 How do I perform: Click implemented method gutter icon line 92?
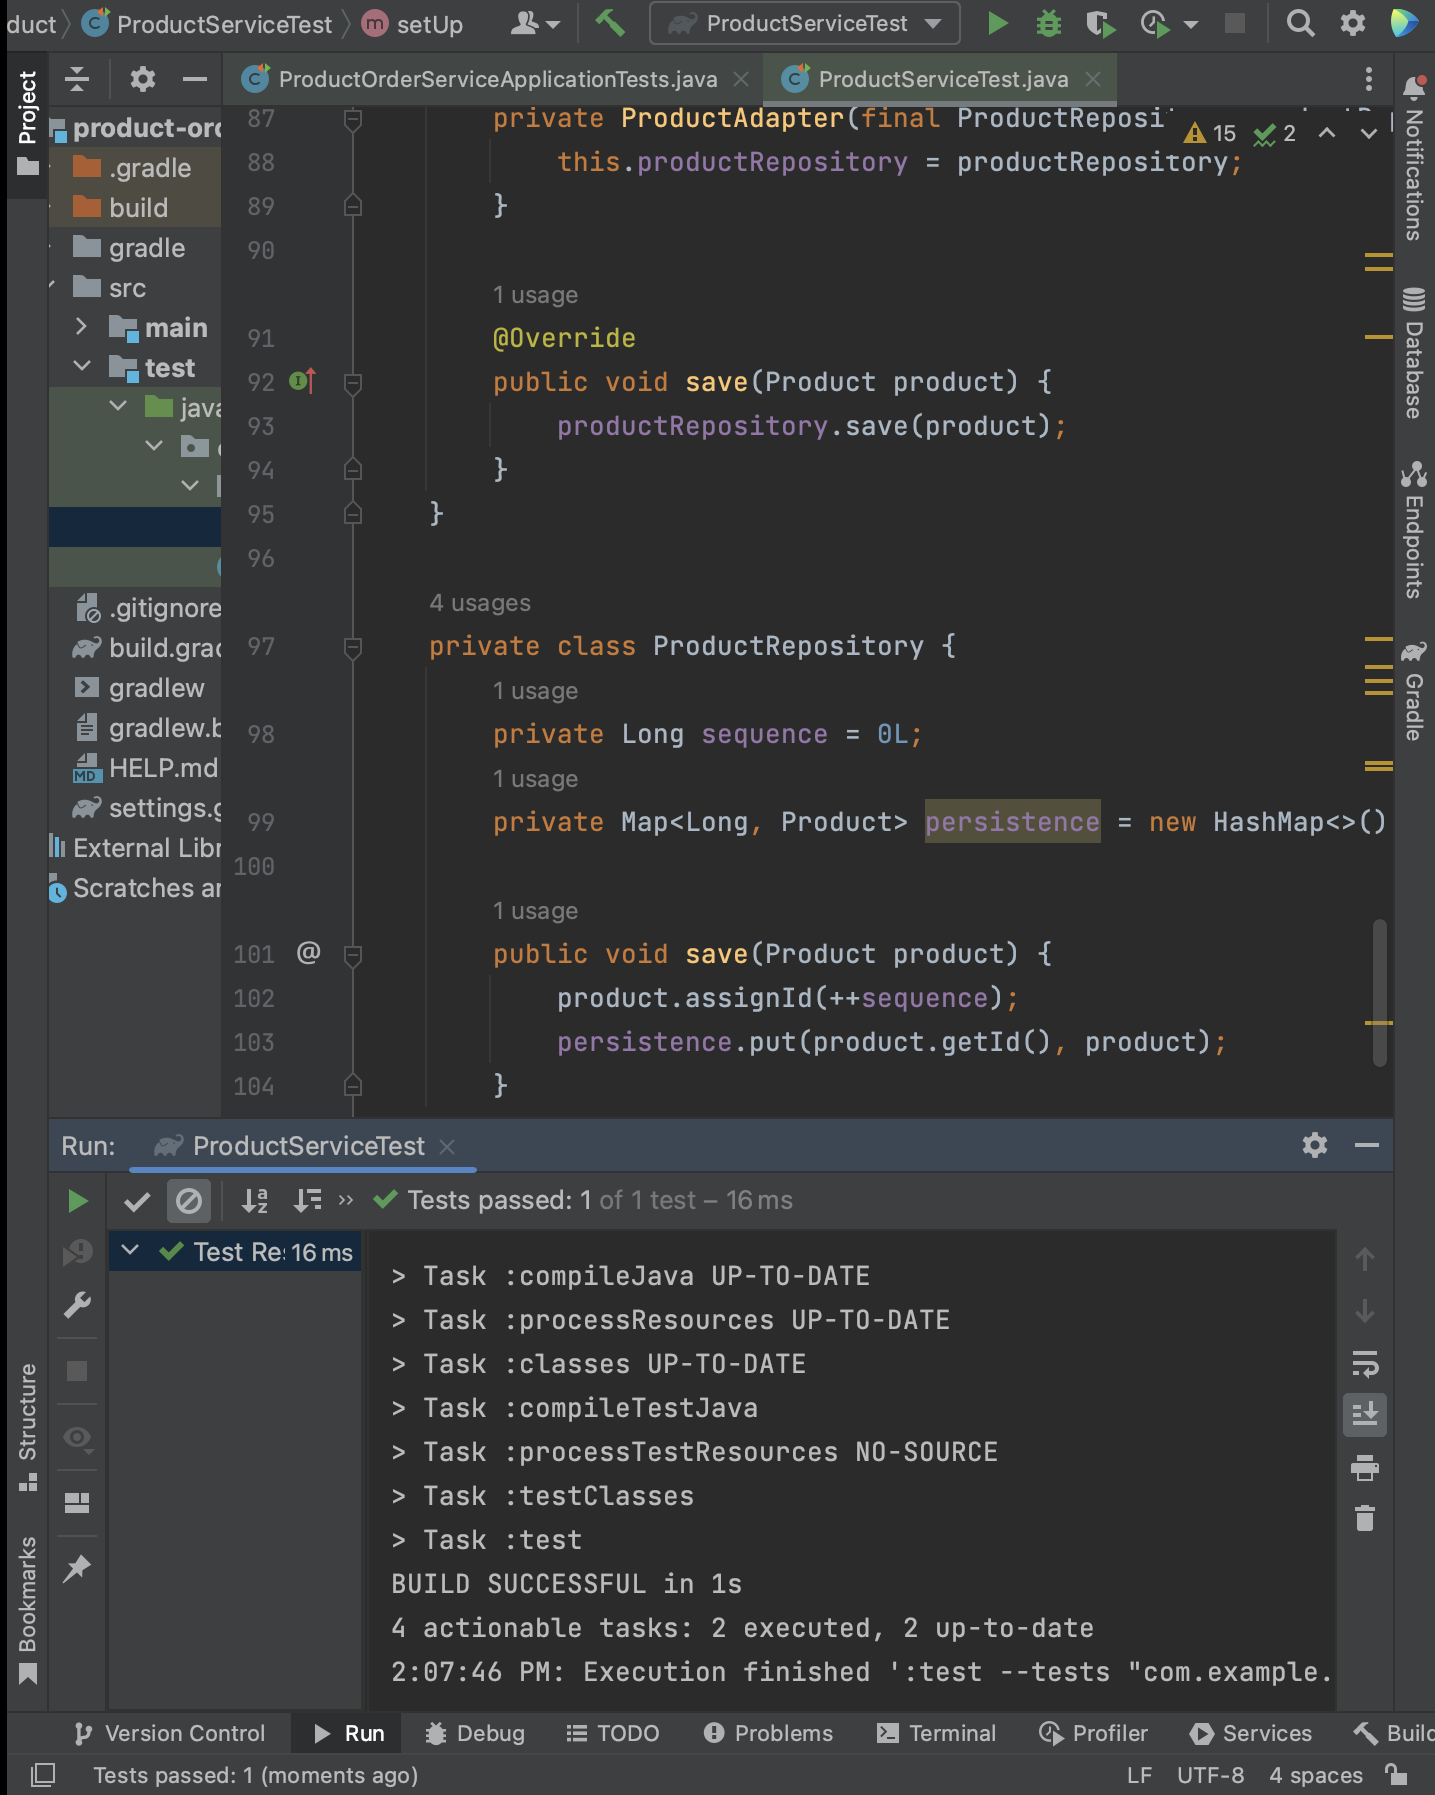(x=302, y=381)
